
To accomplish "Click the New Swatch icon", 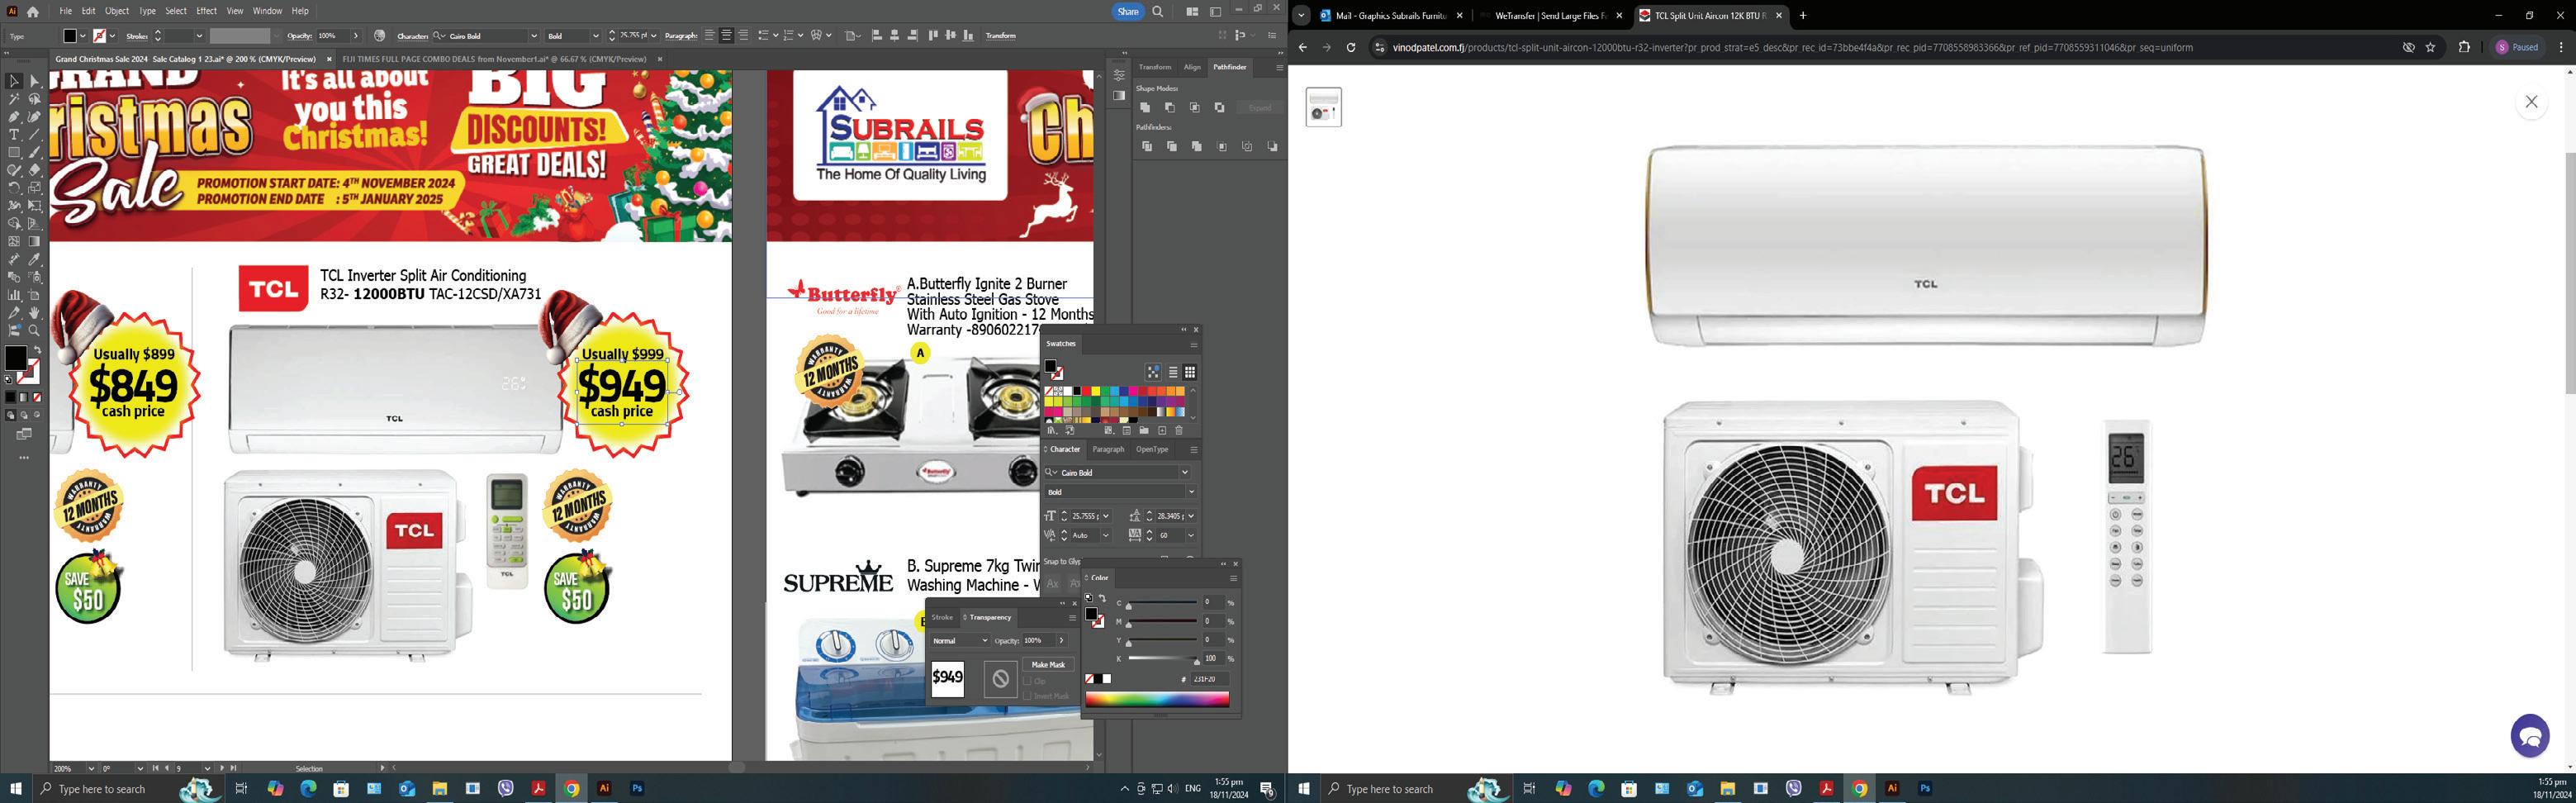I will click(1162, 431).
